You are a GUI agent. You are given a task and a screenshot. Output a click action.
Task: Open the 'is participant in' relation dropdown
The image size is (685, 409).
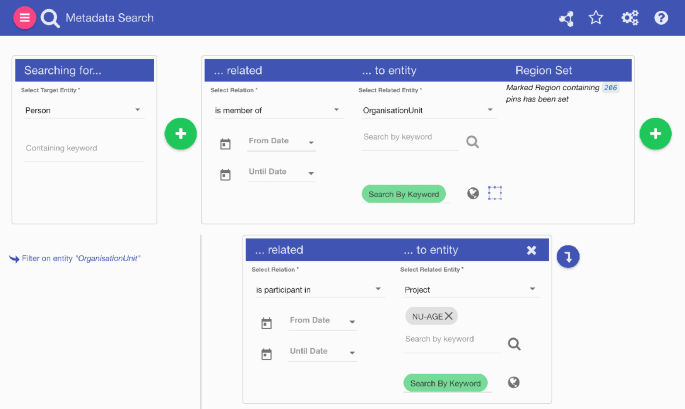[x=319, y=290]
